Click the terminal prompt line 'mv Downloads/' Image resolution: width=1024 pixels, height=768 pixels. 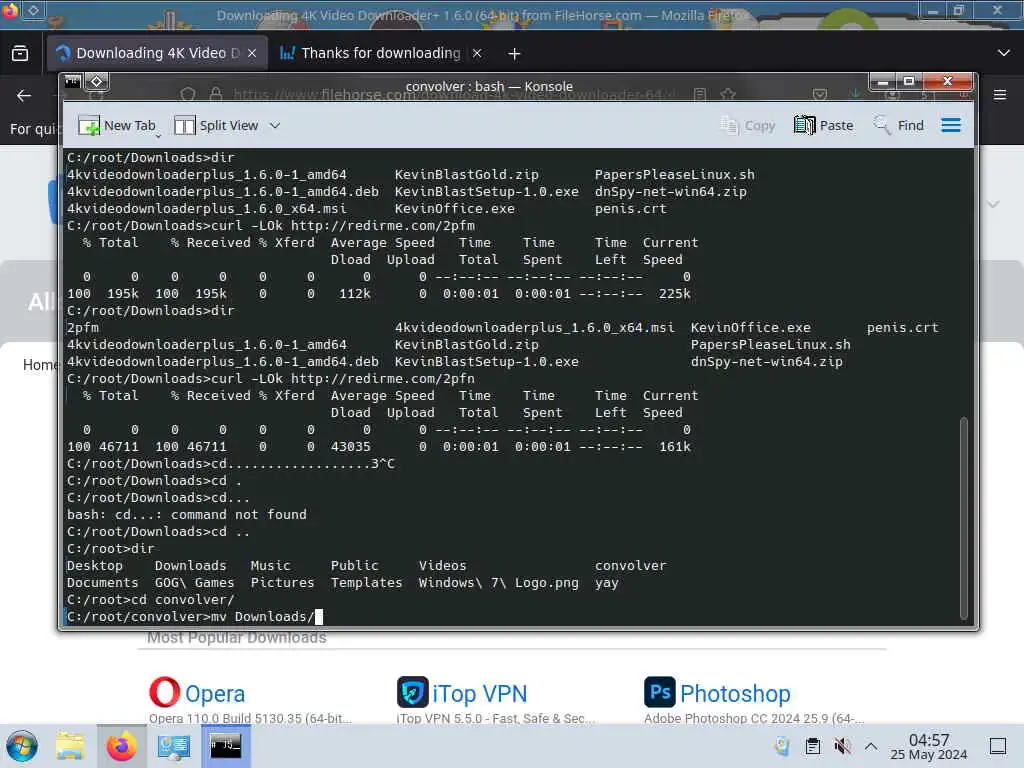point(195,616)
